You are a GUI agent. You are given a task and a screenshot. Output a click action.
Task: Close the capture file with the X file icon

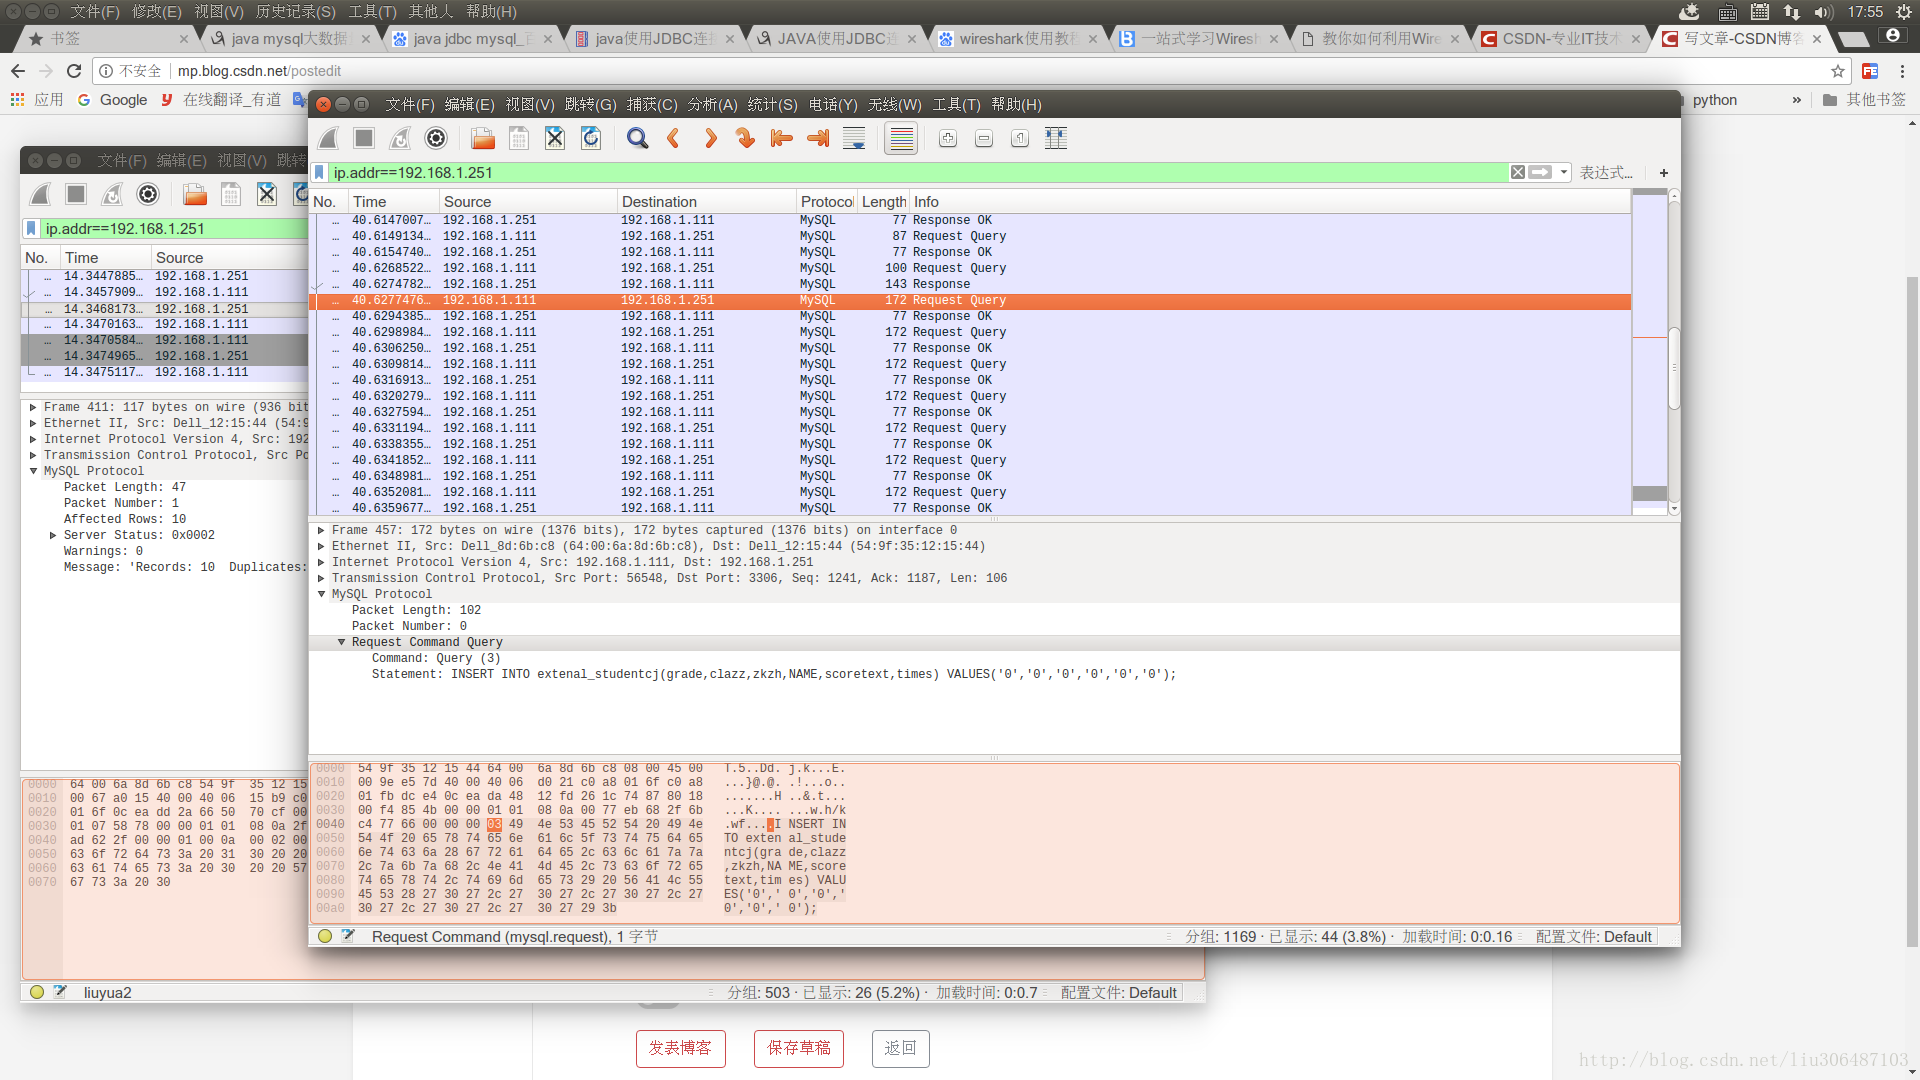tap(555, 139)
